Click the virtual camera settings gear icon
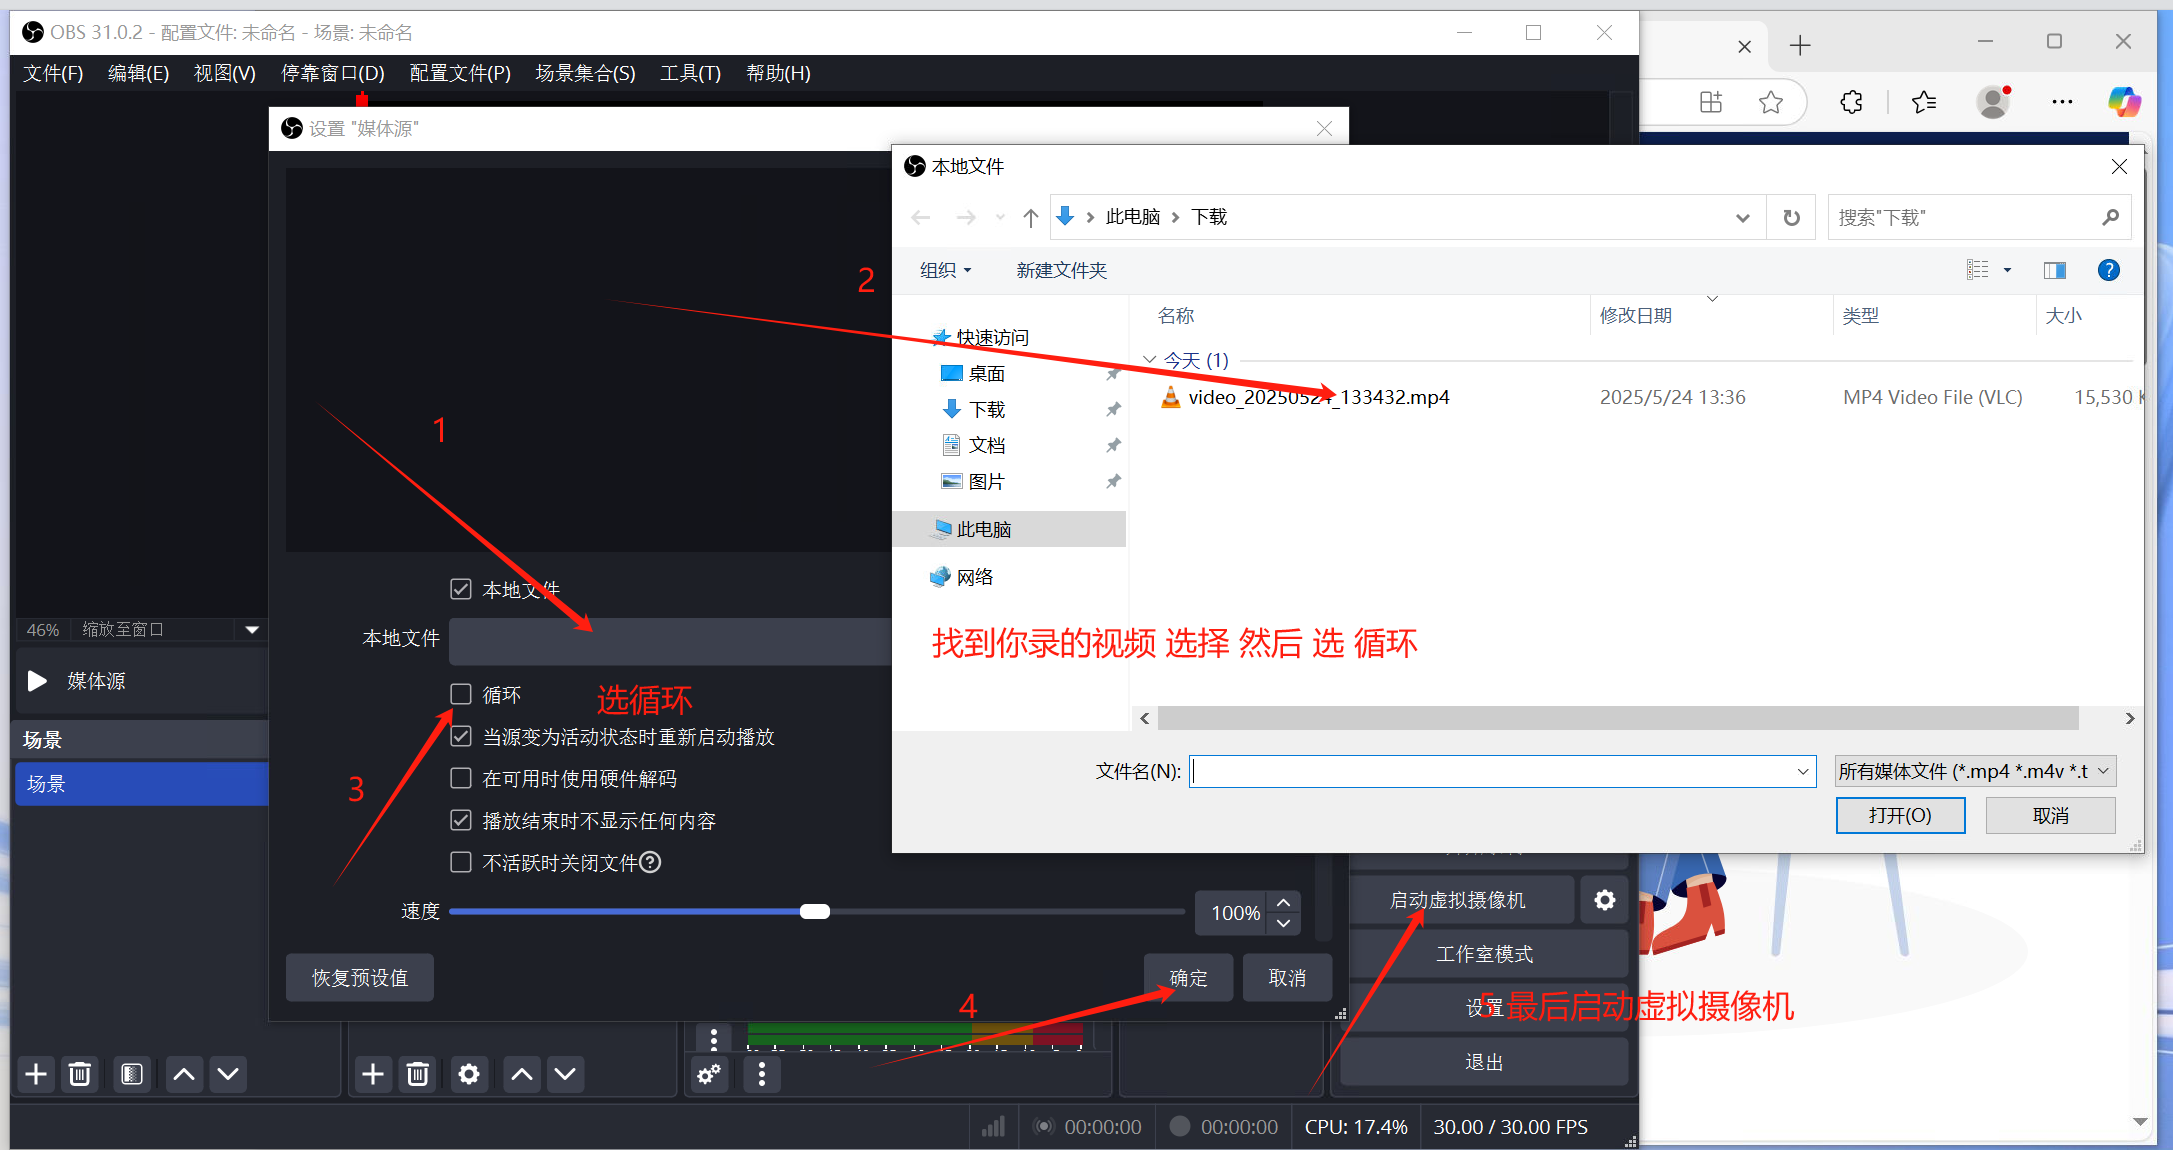 (x=1604, y=900)
